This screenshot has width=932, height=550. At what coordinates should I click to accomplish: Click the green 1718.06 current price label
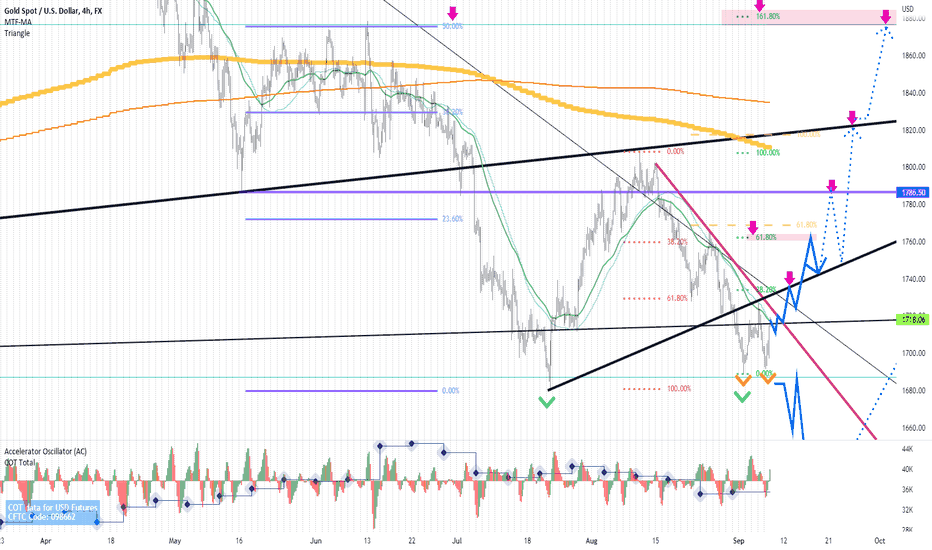pos(913,320)
